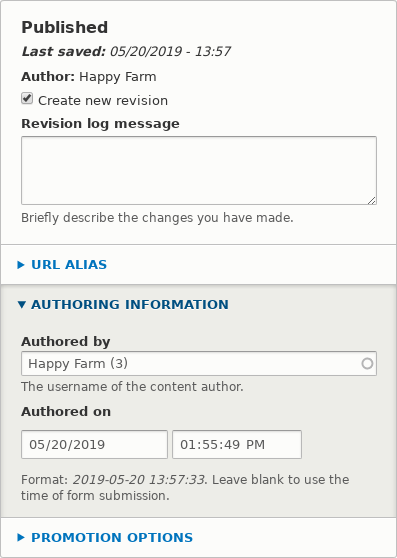Select the year 2019 in date field

pos(89,444)
